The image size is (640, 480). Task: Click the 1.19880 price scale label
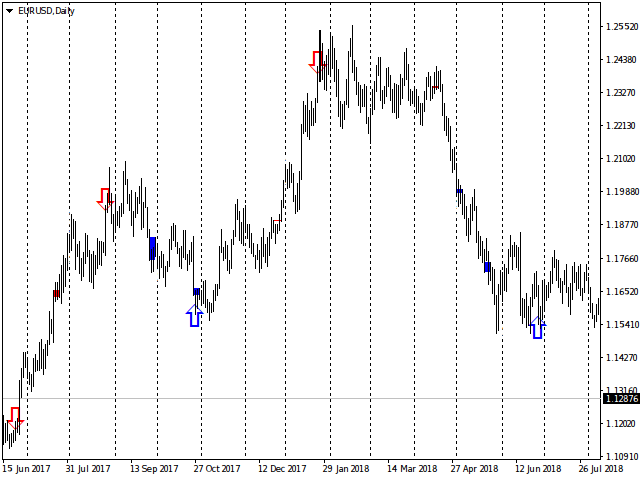pos(621,192)
